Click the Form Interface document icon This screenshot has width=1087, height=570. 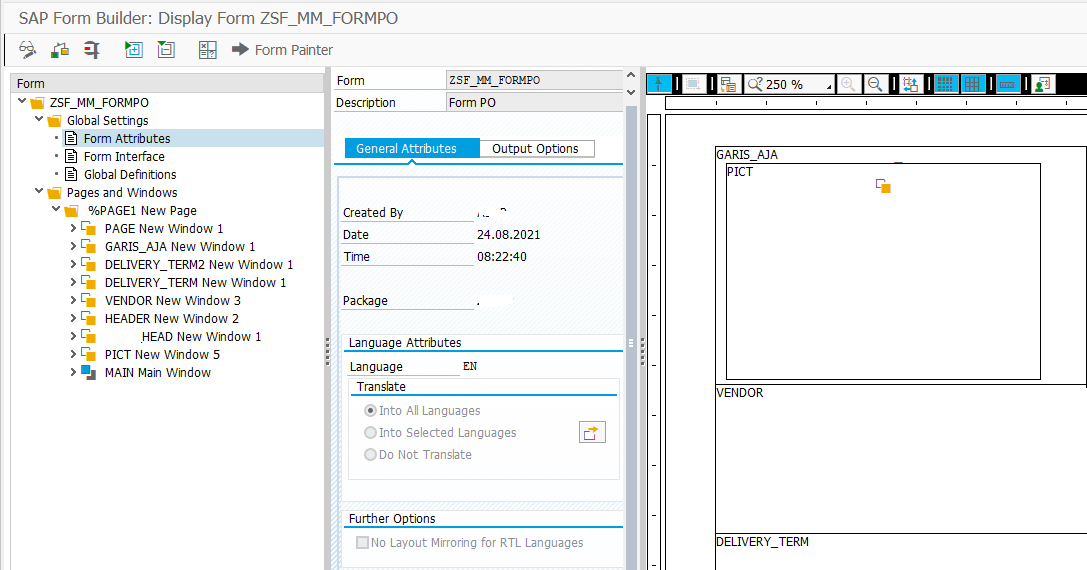pos(71,156)
